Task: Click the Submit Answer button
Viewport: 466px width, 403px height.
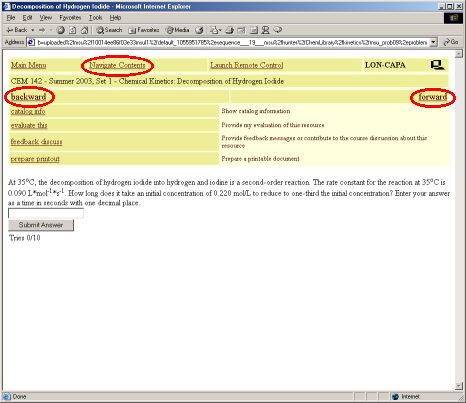Action: pos(41,225)
